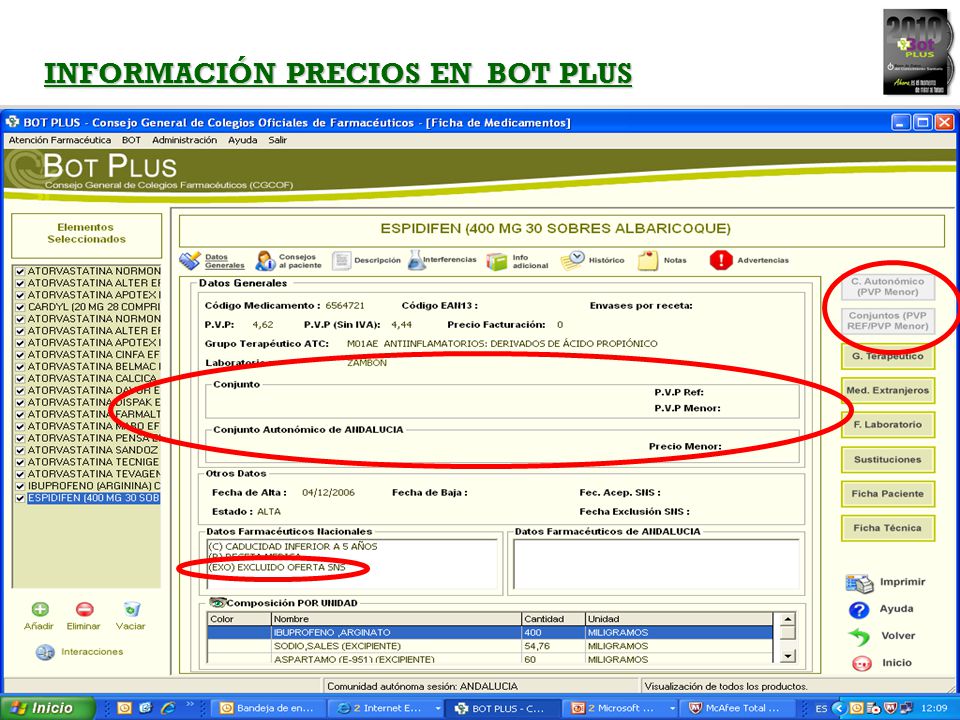Click the Imprimir printer icon

point(860,583)
